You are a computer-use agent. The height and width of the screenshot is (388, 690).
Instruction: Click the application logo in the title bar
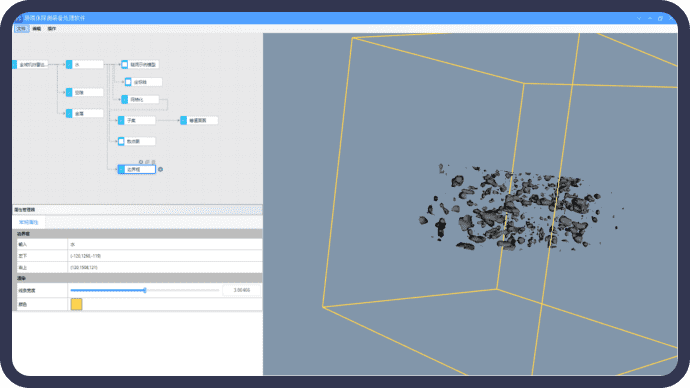(18, 18)
